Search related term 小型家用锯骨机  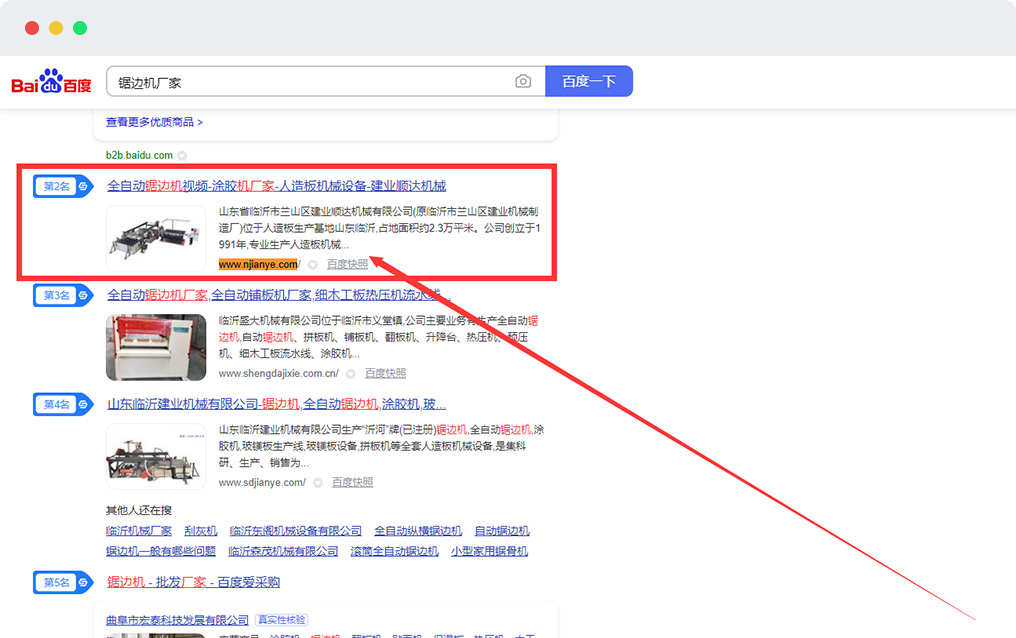[489, 551]
